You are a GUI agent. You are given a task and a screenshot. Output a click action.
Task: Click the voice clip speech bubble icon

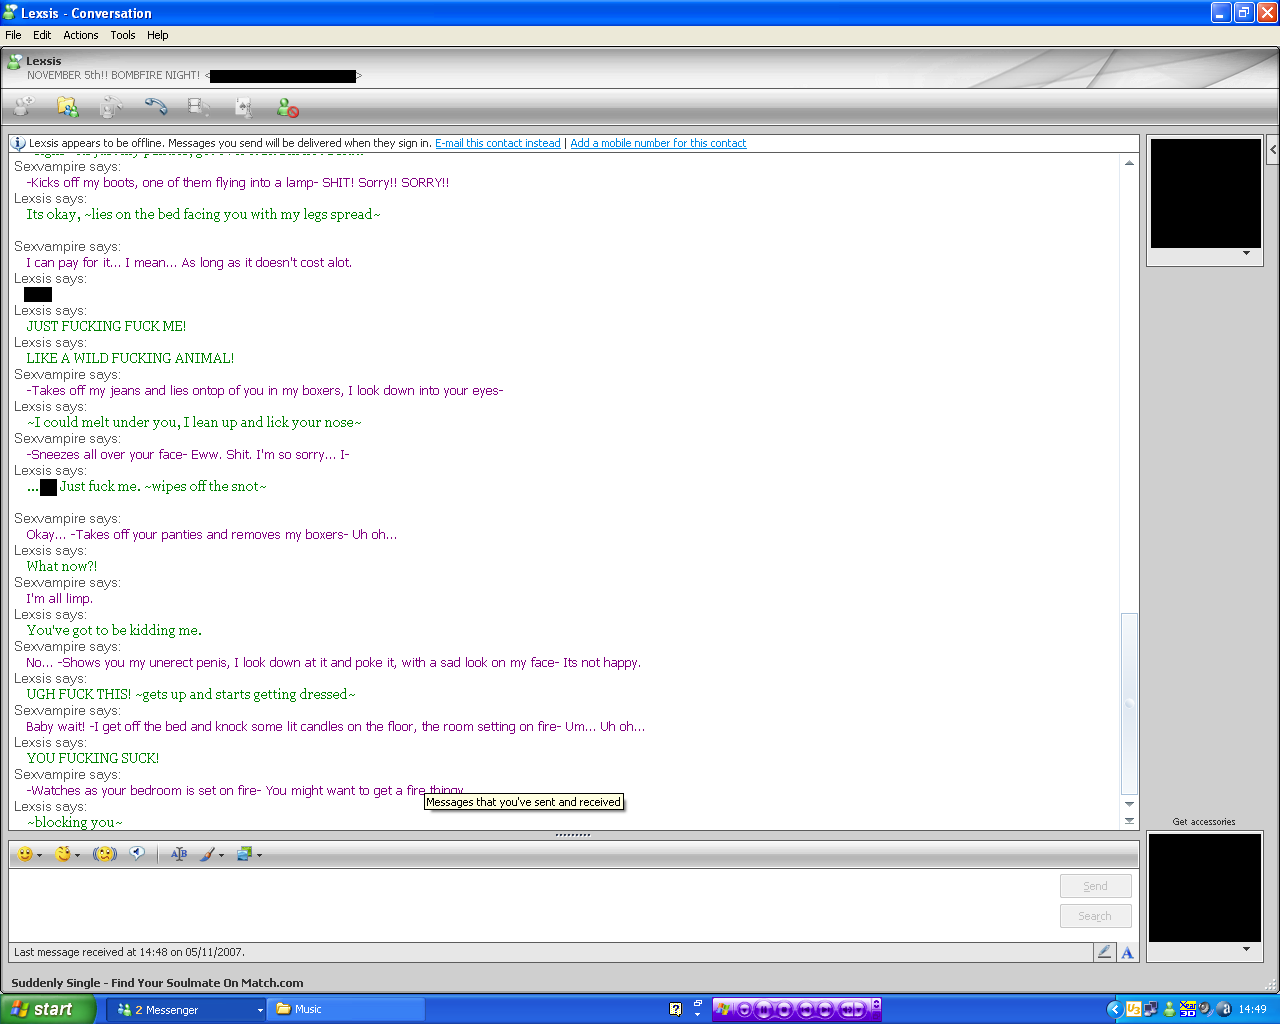tap(137, 854)
